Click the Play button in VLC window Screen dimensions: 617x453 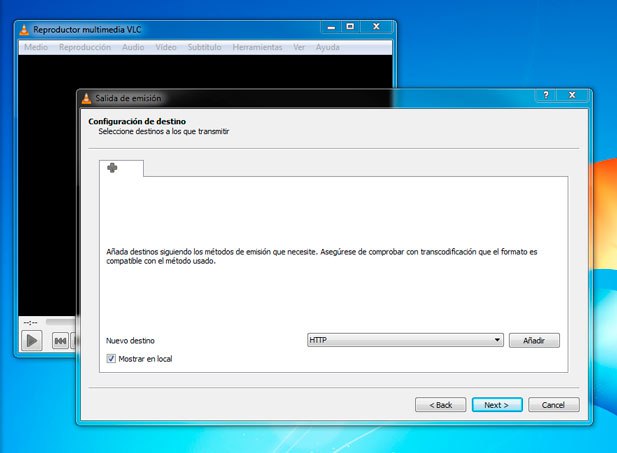click(x=32, y=340)
